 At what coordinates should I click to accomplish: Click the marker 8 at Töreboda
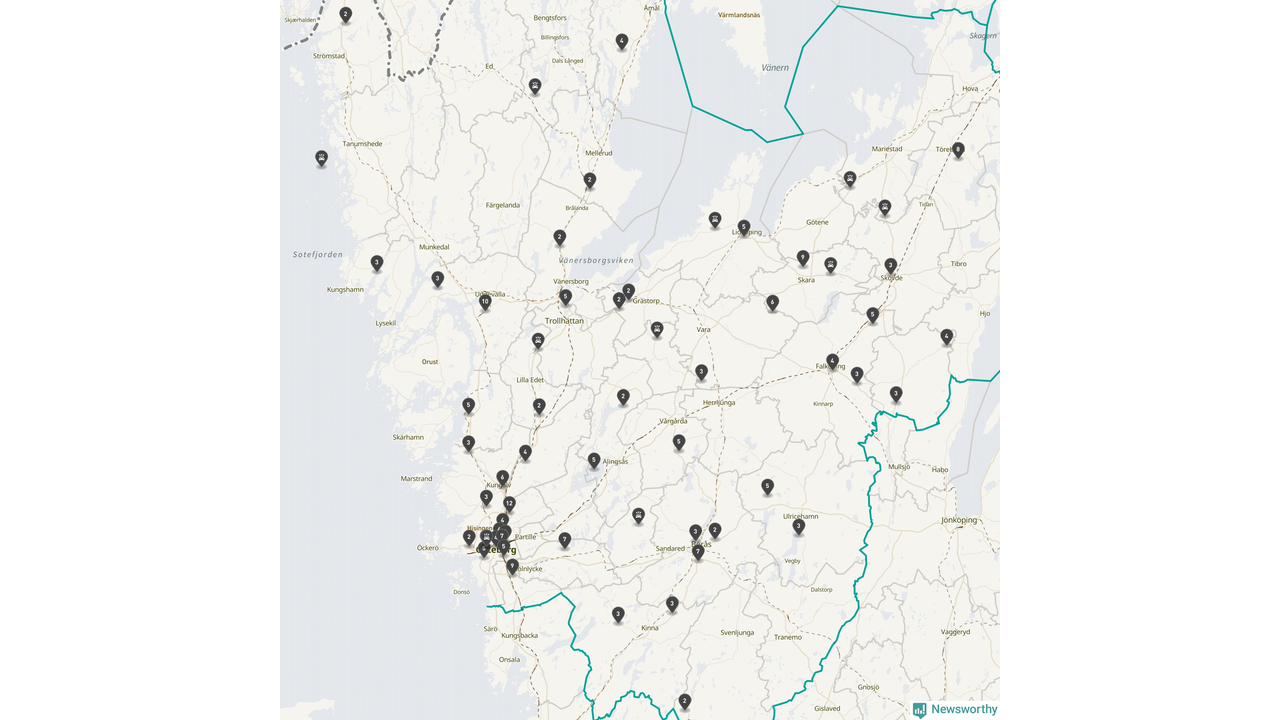point(958,151)
